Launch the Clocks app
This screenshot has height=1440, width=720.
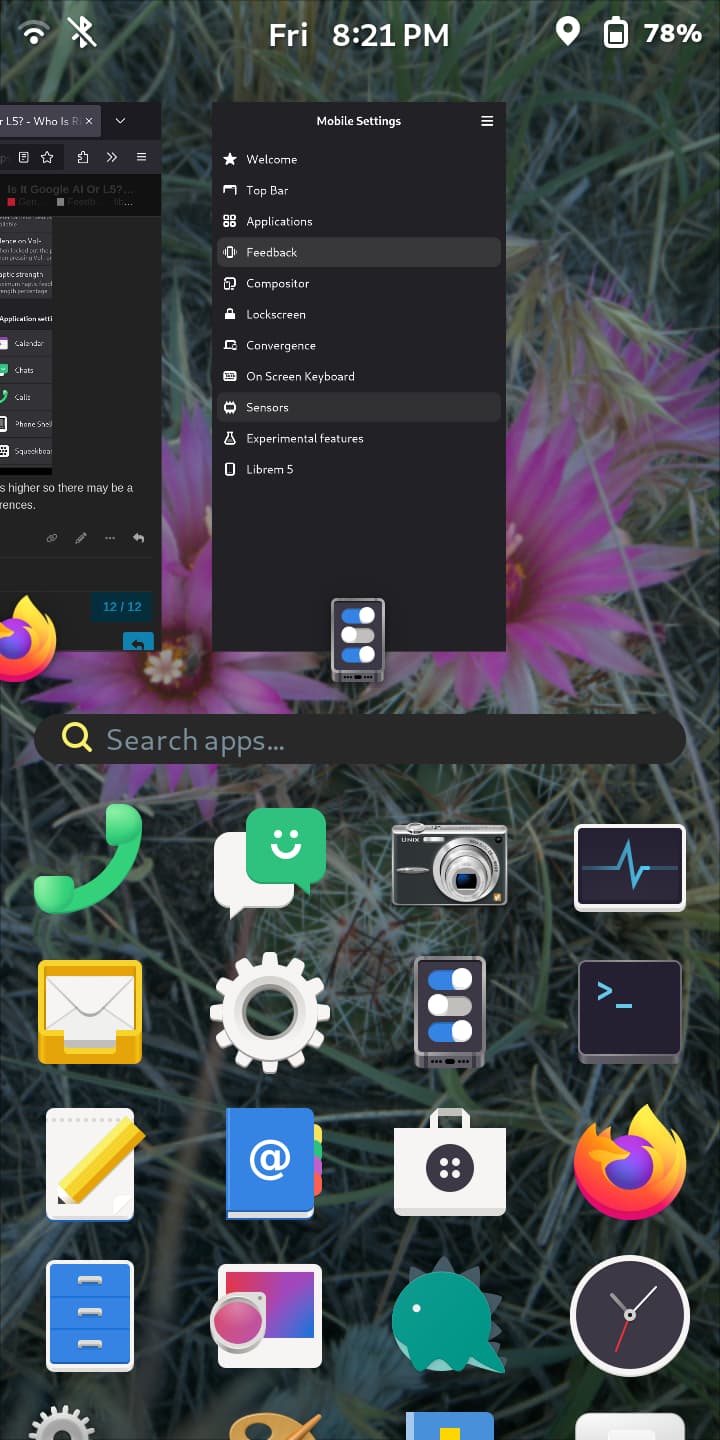pyautogui.click(x=630, y=1314)
